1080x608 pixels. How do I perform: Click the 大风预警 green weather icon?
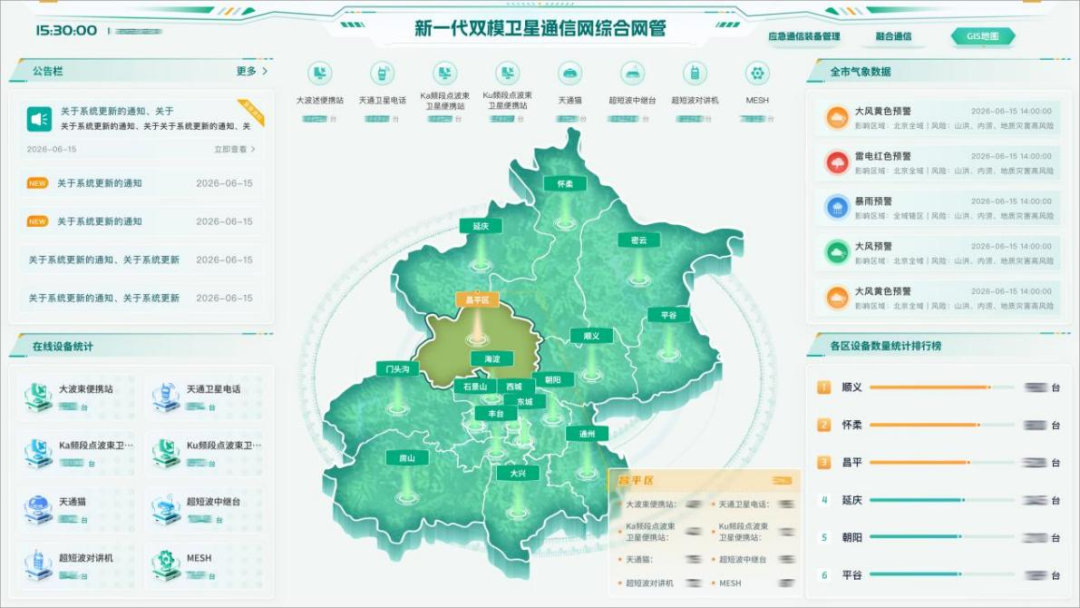click(x=838, y=253)
